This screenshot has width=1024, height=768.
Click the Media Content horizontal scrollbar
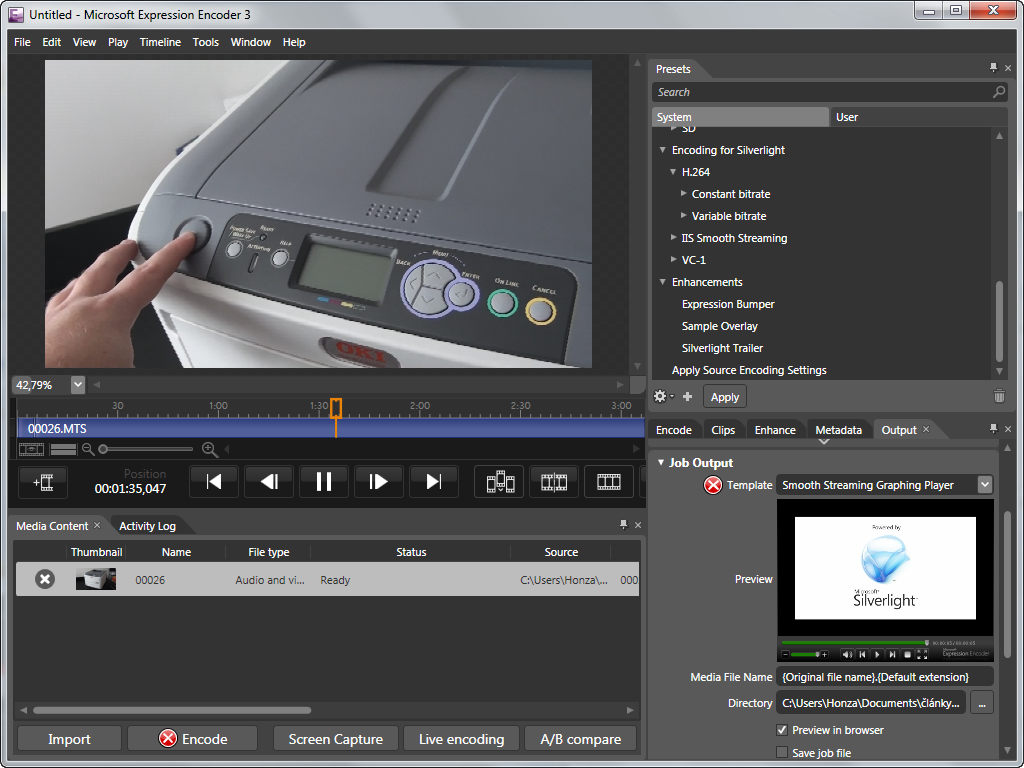[x=172, y=710]
